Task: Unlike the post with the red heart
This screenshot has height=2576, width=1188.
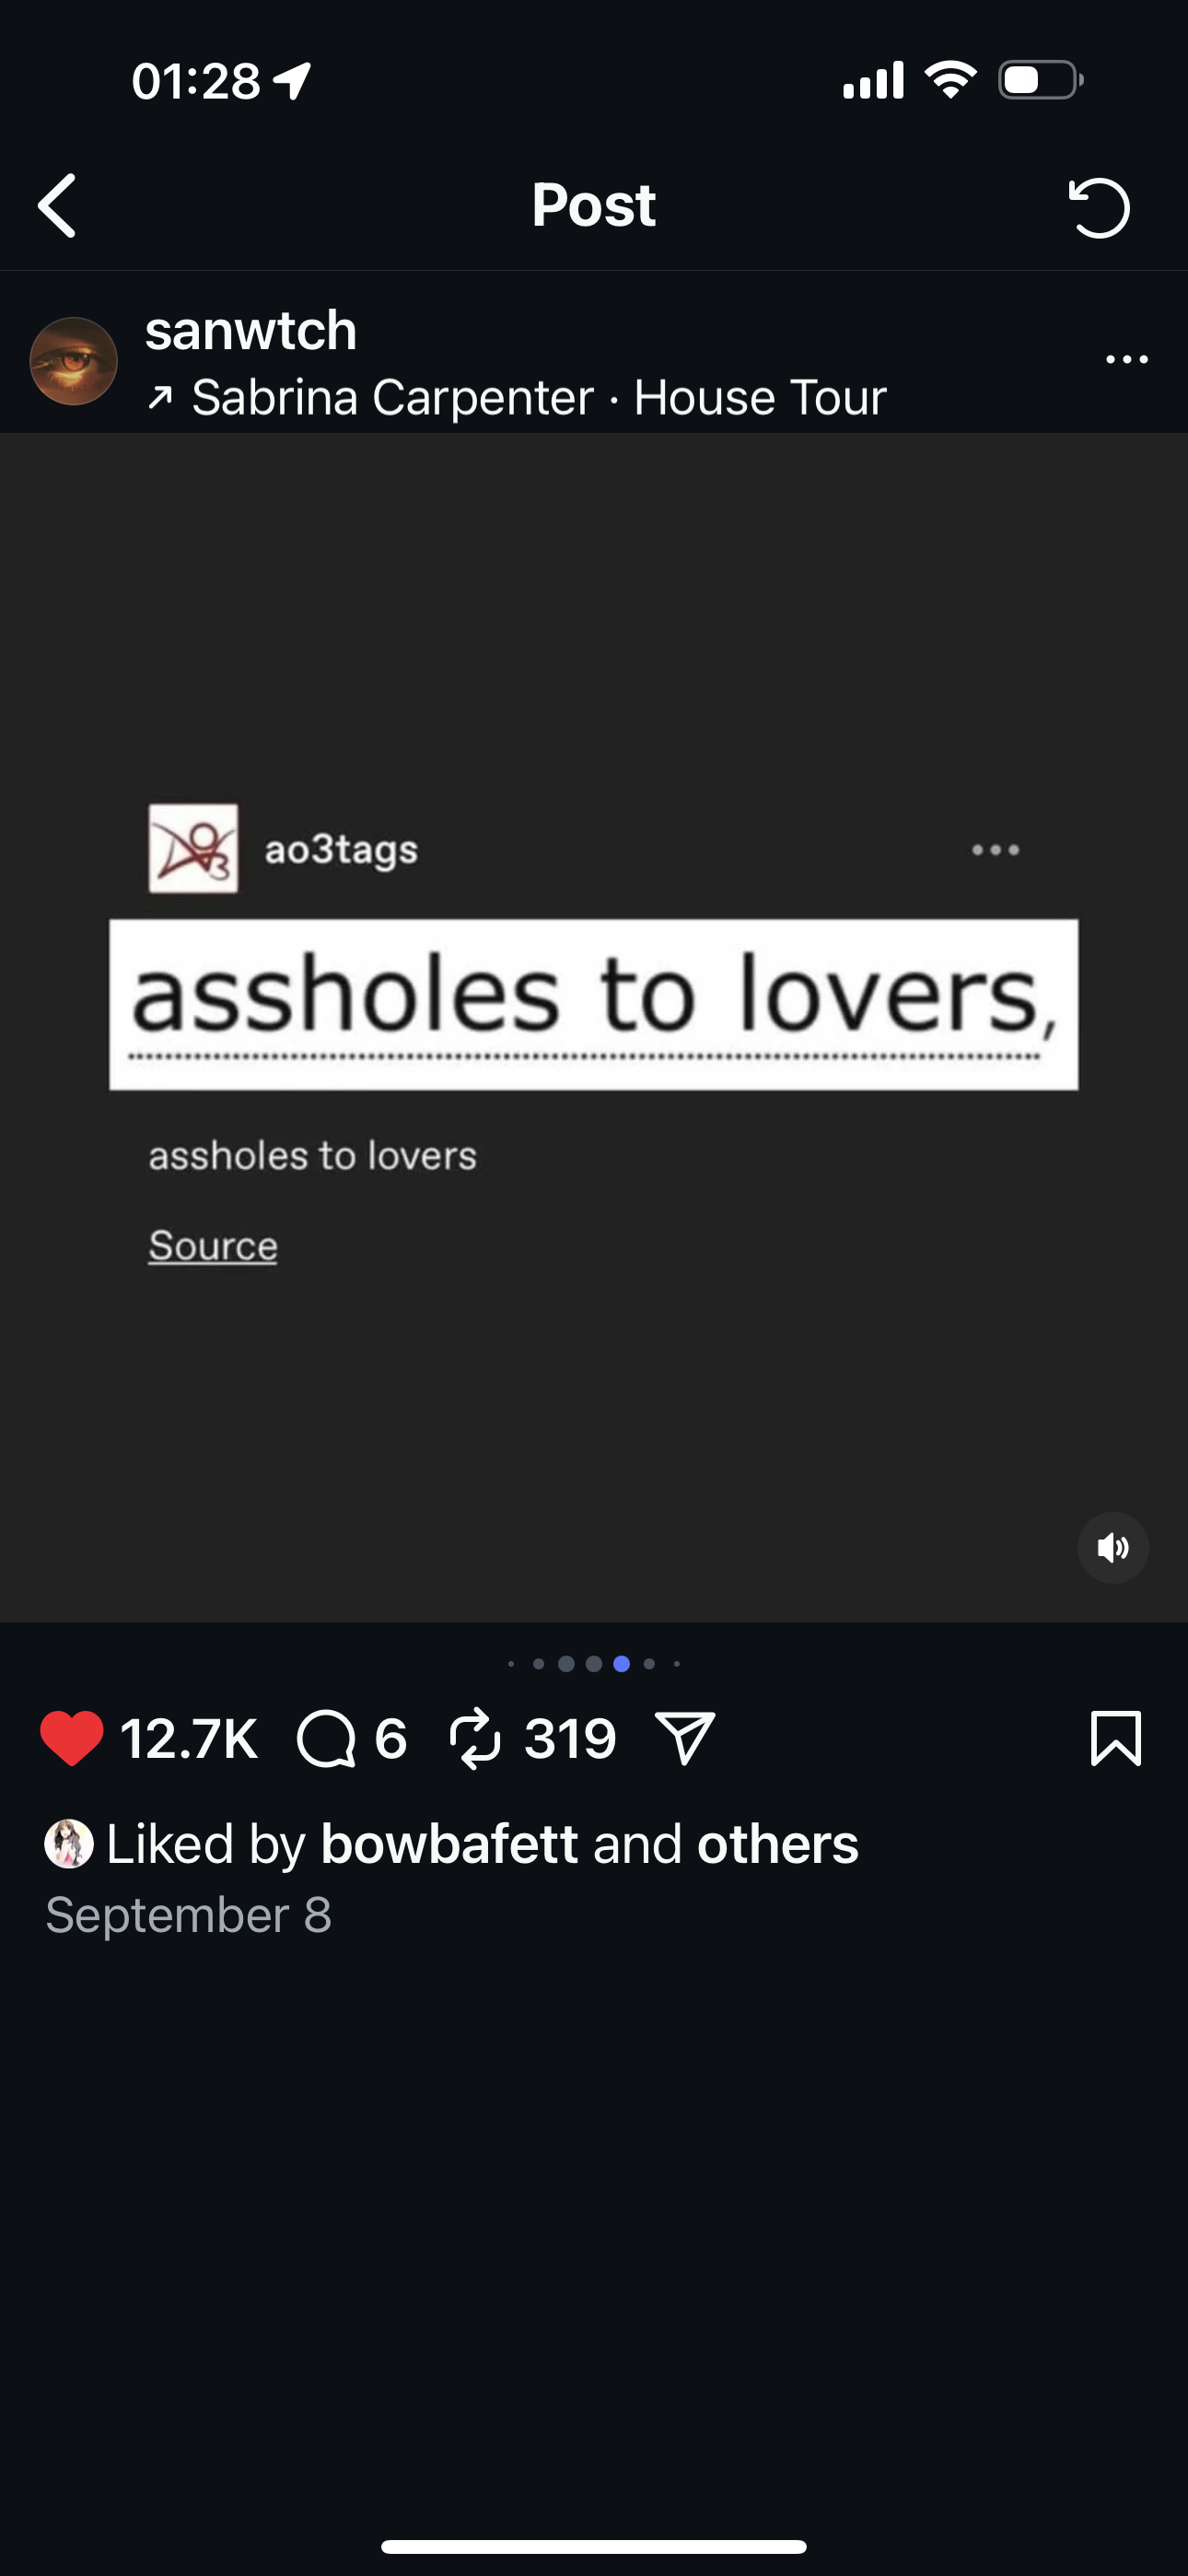Action: coord(72,1738)
